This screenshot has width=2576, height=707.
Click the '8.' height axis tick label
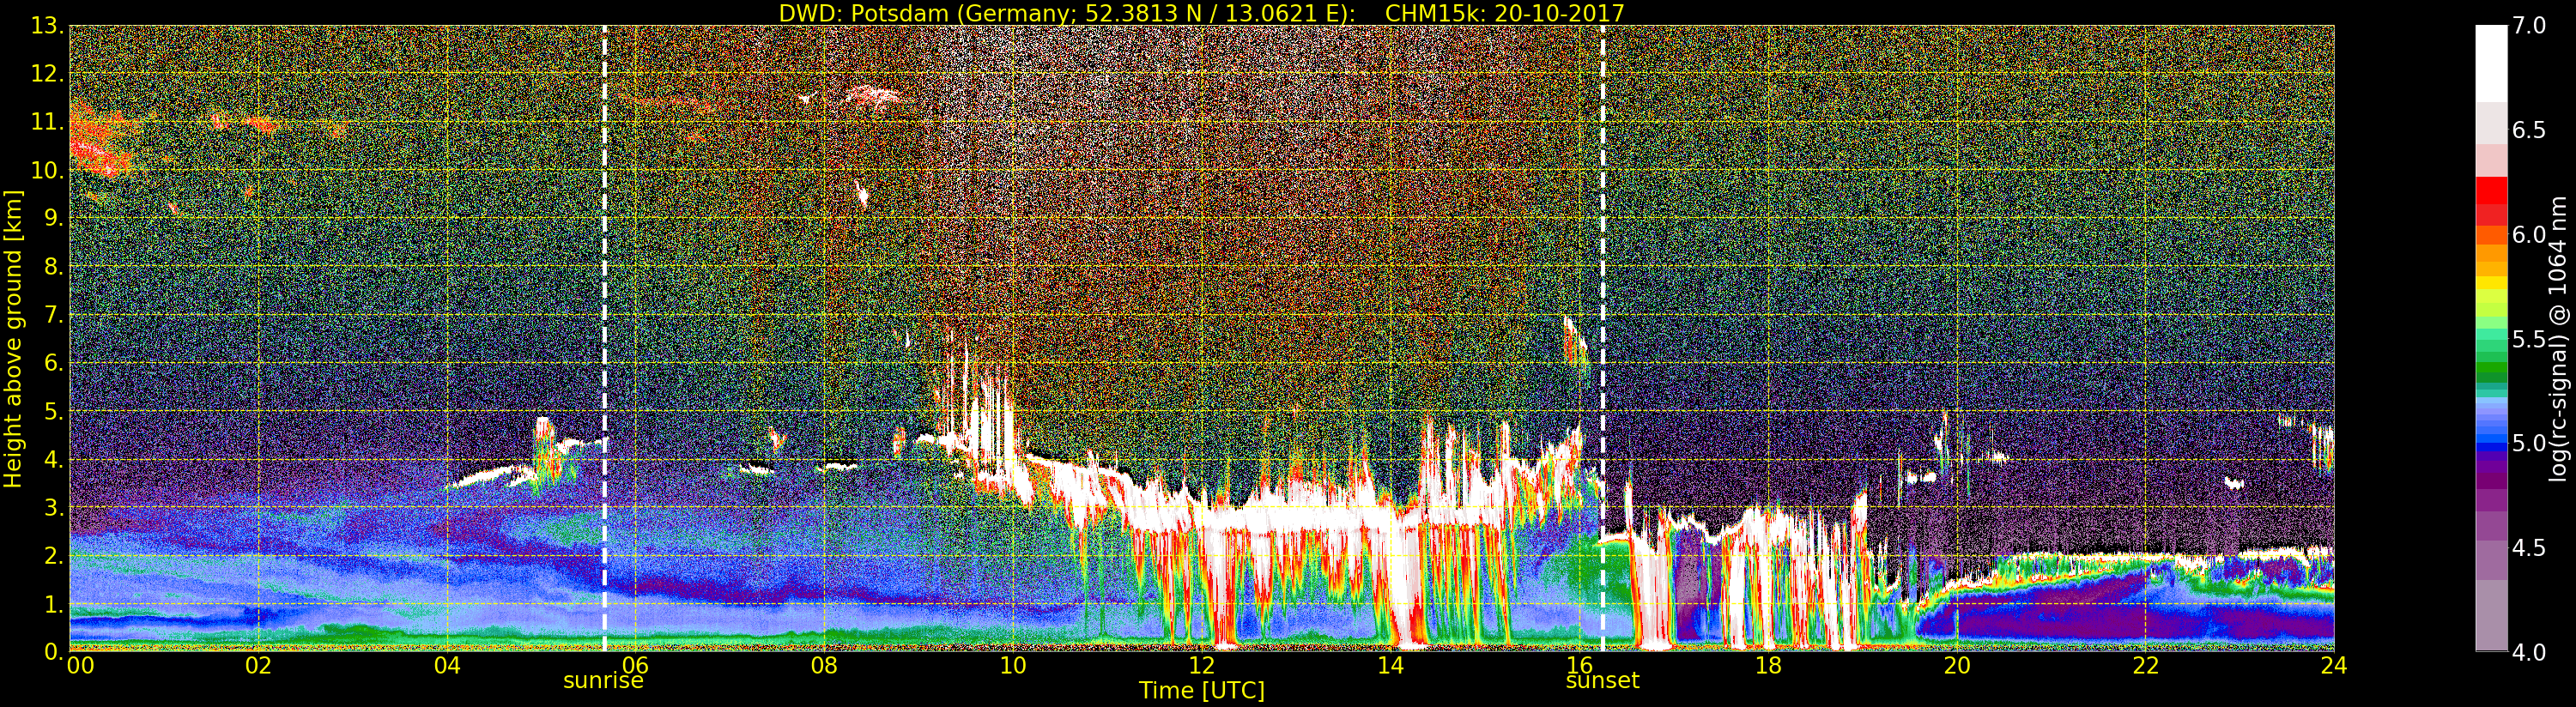coord(53,267)
